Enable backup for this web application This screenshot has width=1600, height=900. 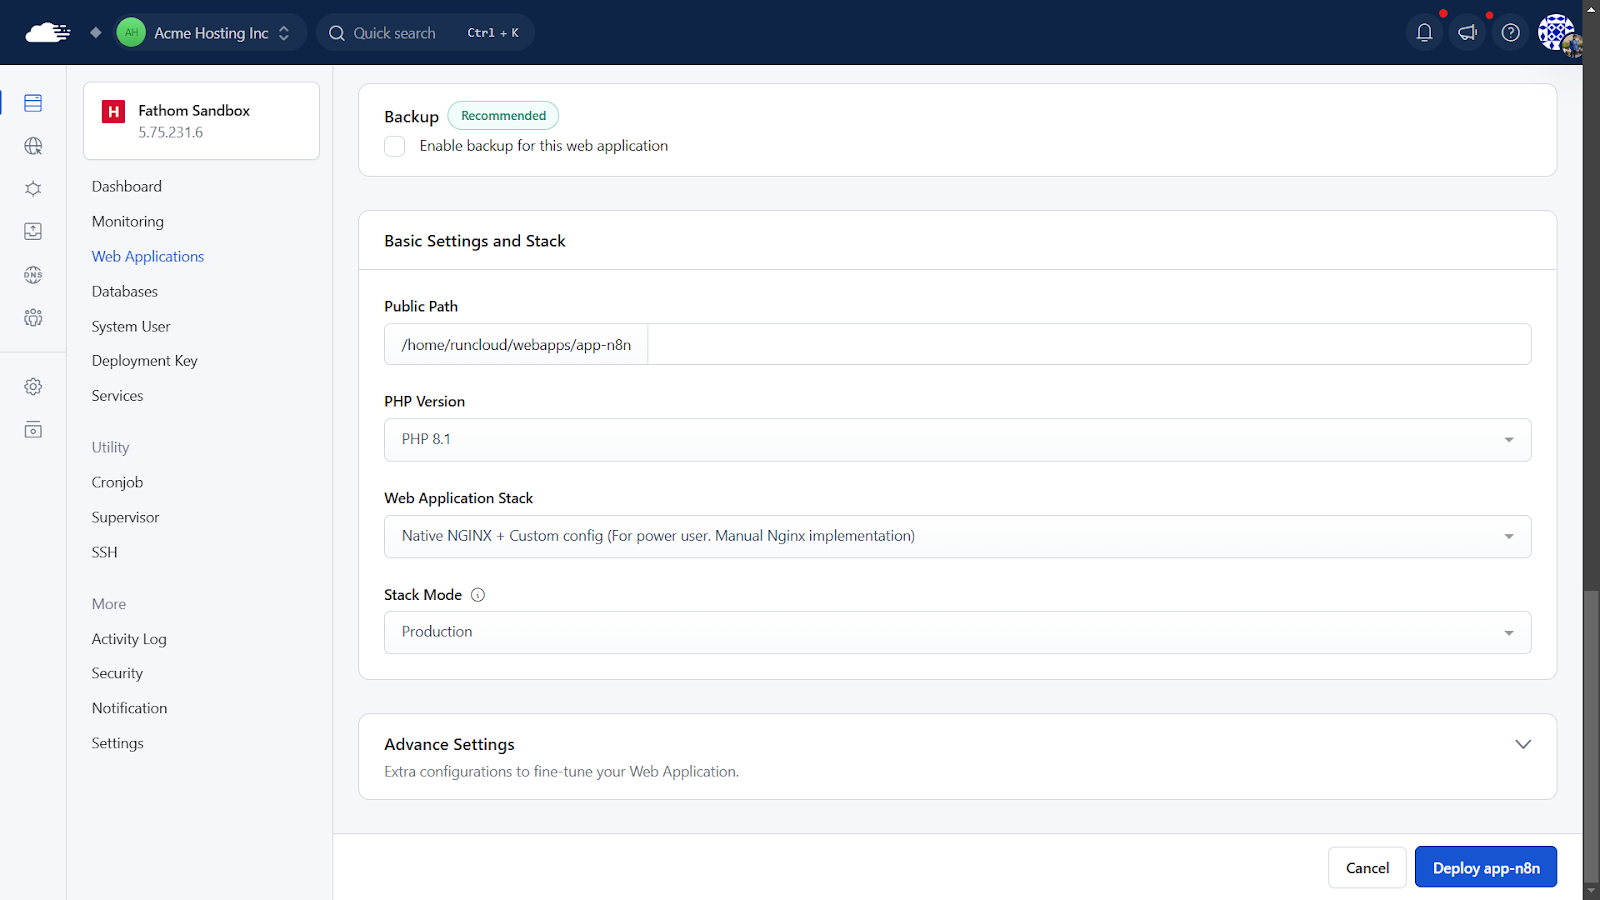(395, 147)
